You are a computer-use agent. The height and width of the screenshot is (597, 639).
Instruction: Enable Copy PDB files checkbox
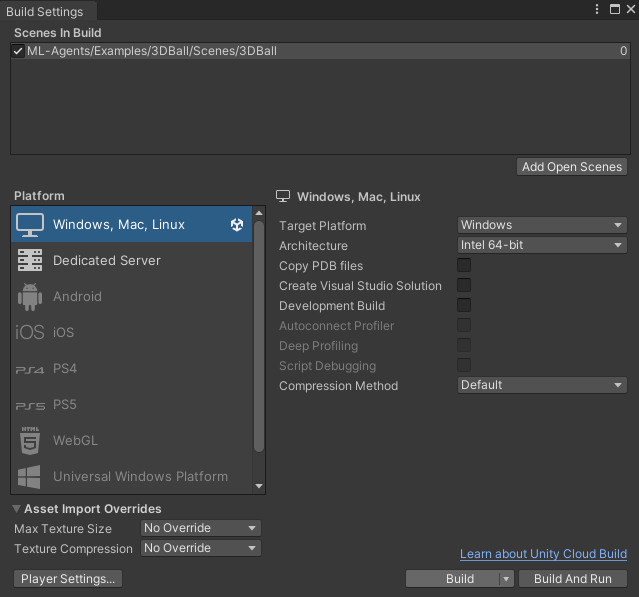click(x=464, y=265)
